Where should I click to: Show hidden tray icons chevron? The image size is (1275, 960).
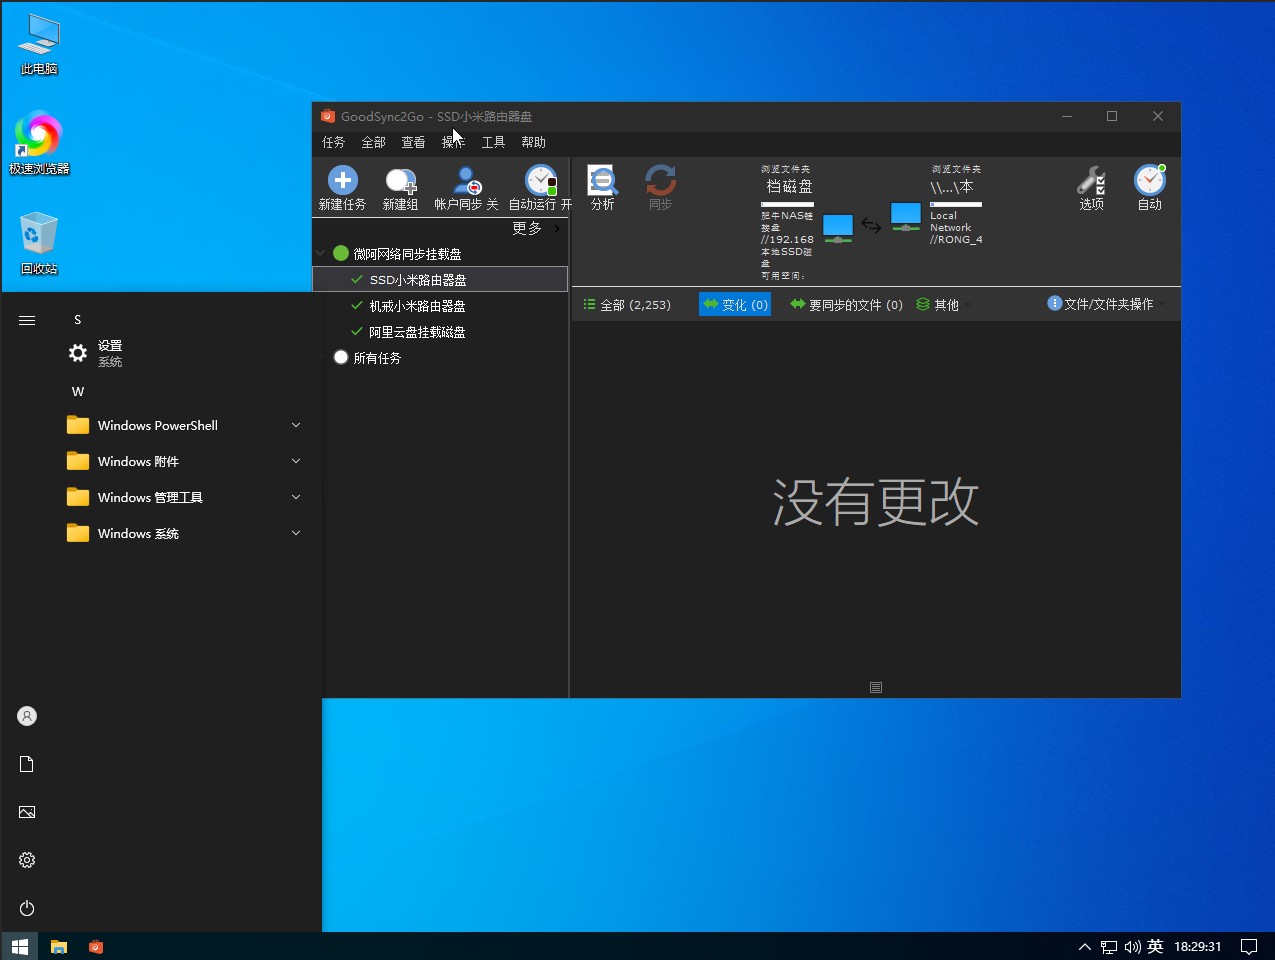click(1085, 946)
